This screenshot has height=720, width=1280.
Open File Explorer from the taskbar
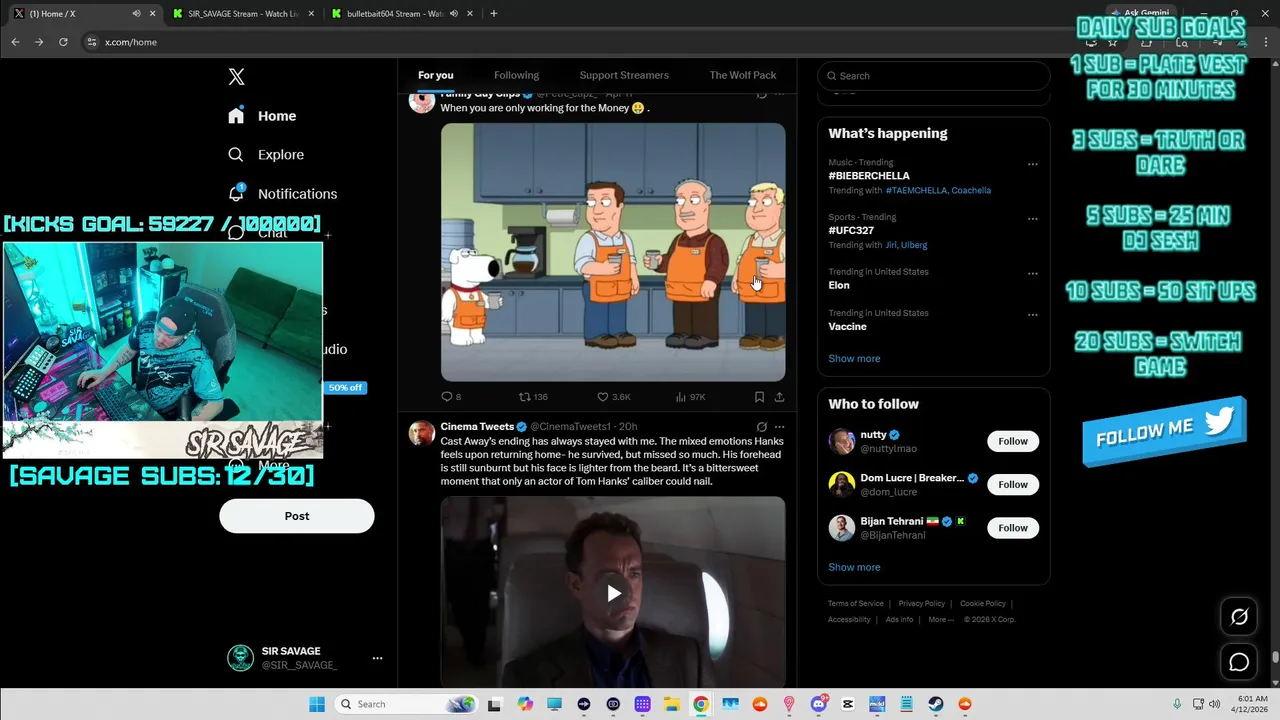[x=672, y=704]
